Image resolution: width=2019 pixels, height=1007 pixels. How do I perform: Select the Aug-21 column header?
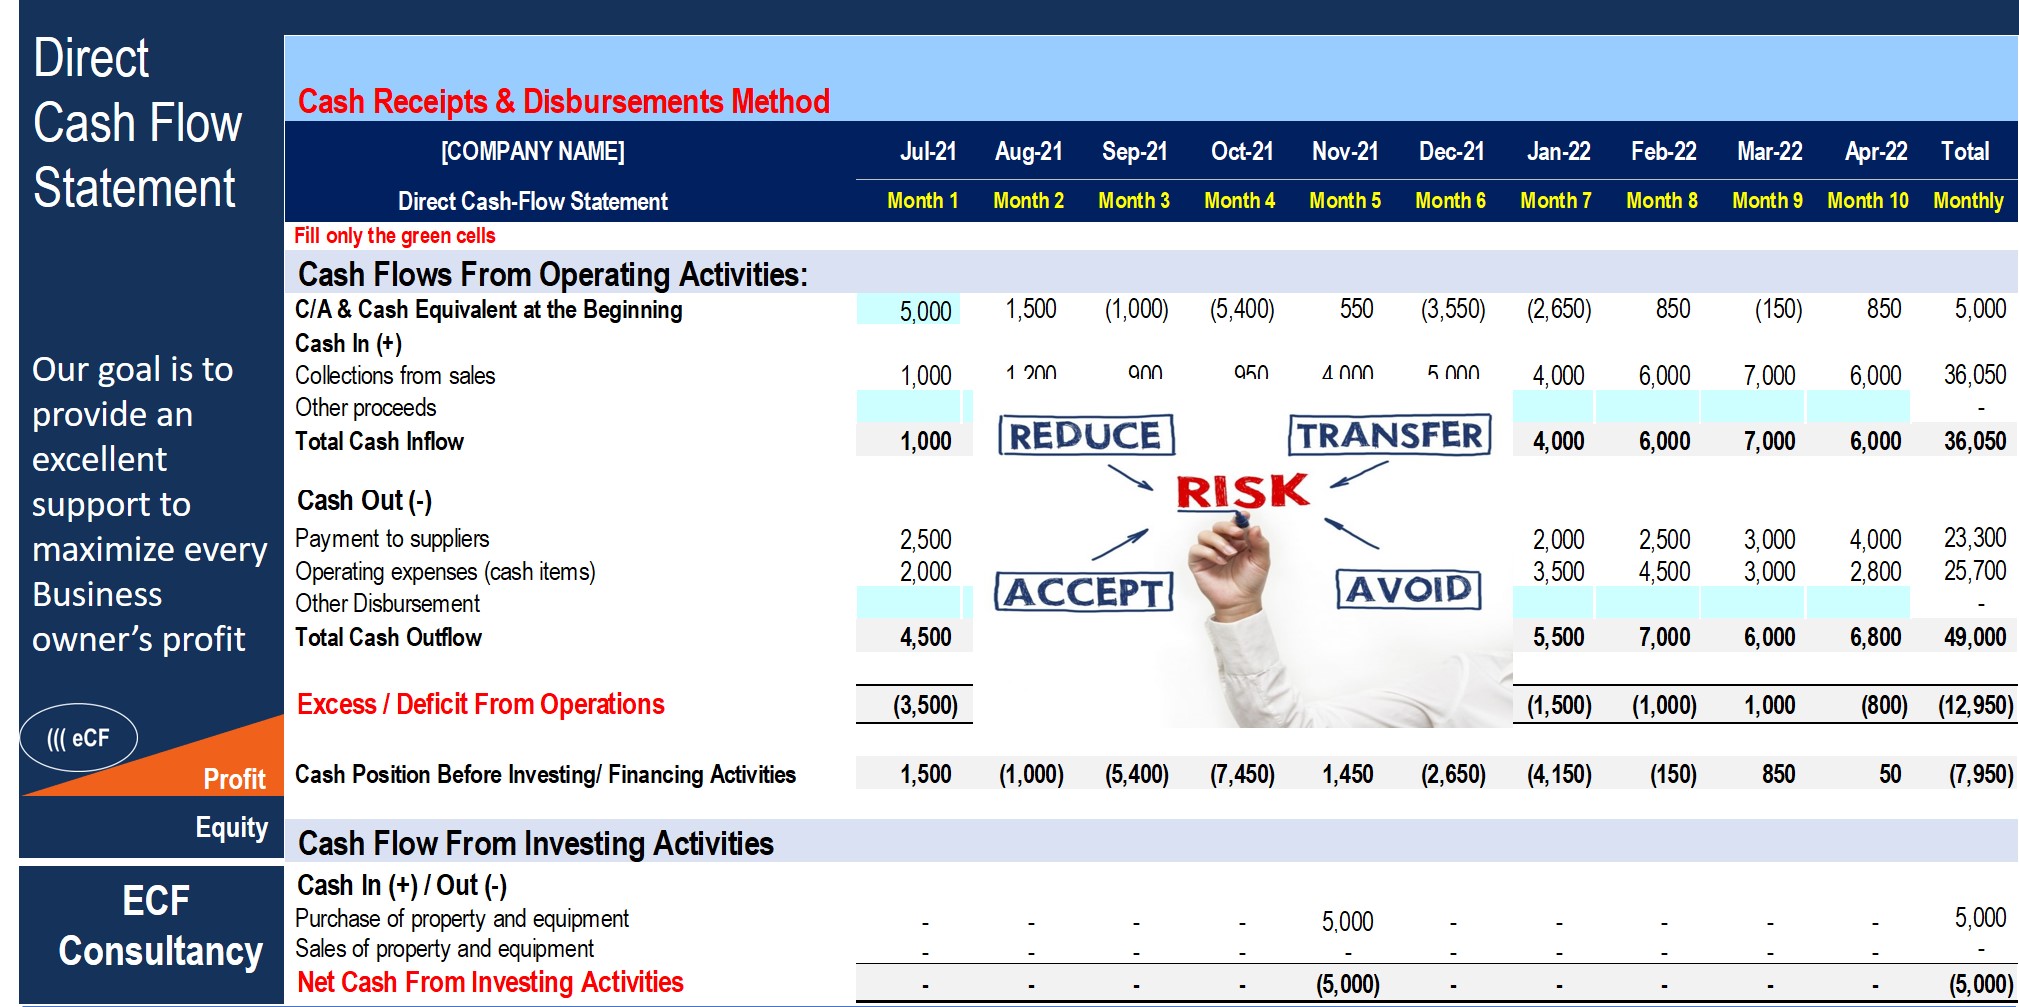click(x=1029, y=151)
